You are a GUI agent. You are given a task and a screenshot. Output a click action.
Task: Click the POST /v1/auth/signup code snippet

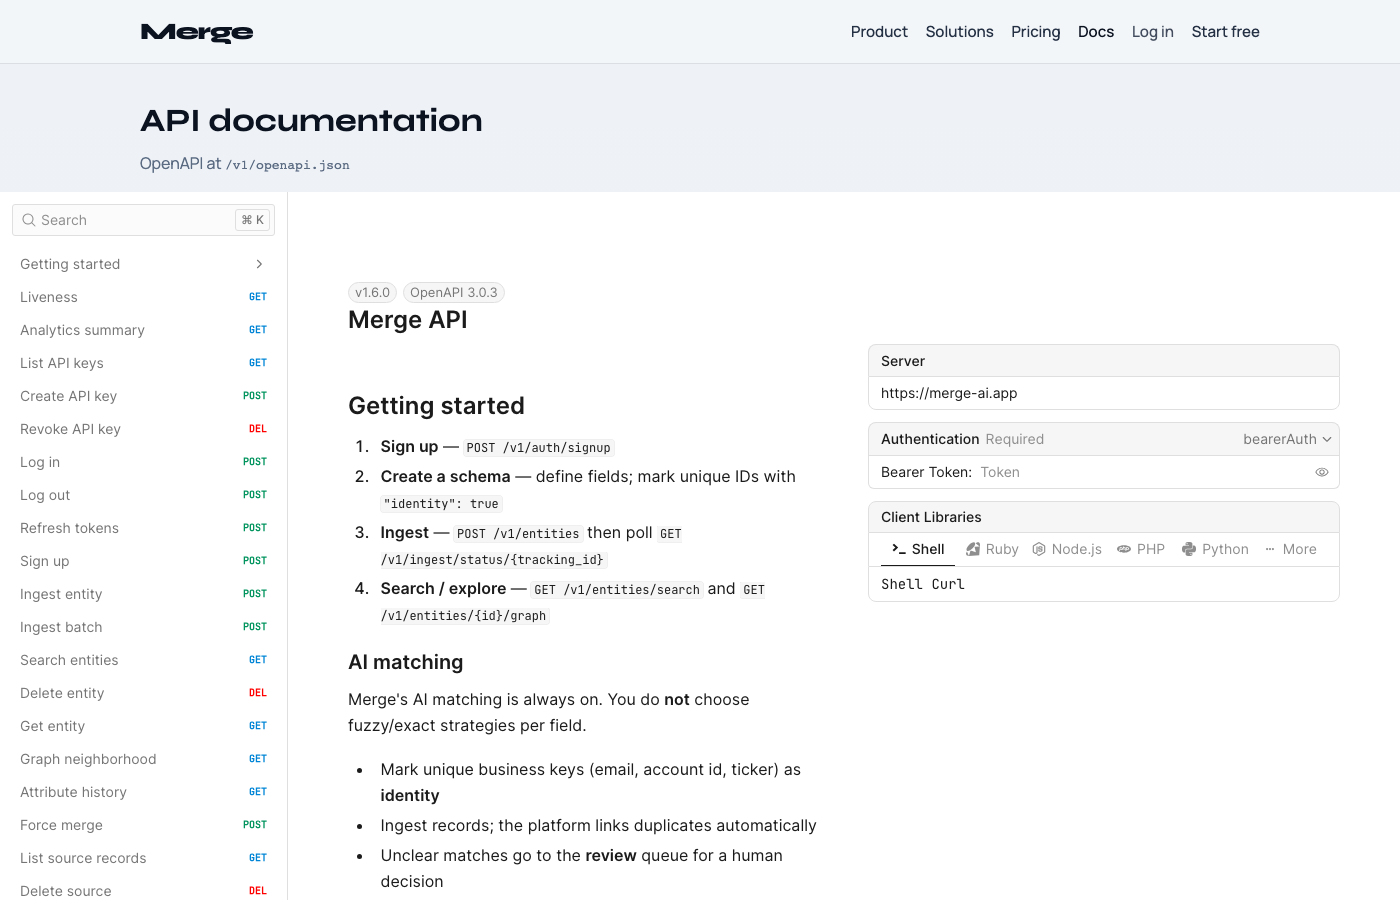click(538, 448)
